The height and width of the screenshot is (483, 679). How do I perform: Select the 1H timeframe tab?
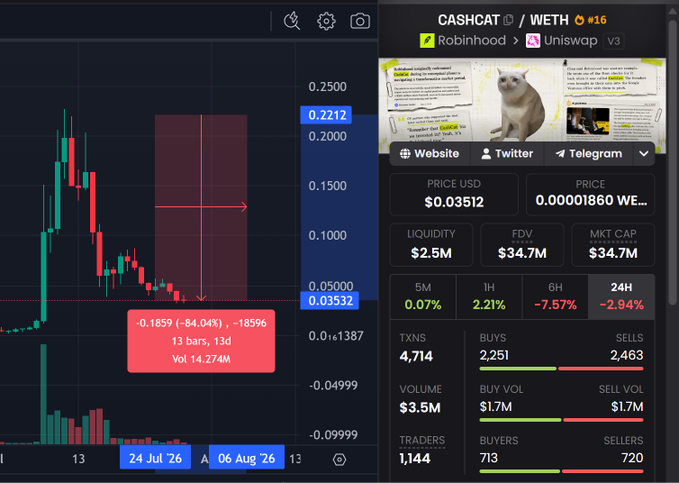(489, 297)
